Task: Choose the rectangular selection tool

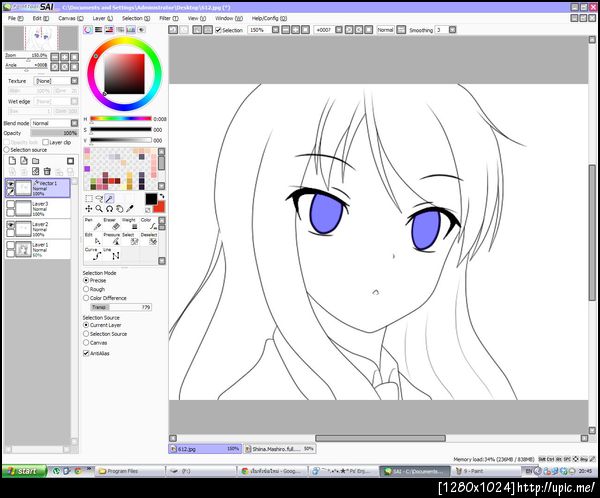Action: (x=89, y=198)
